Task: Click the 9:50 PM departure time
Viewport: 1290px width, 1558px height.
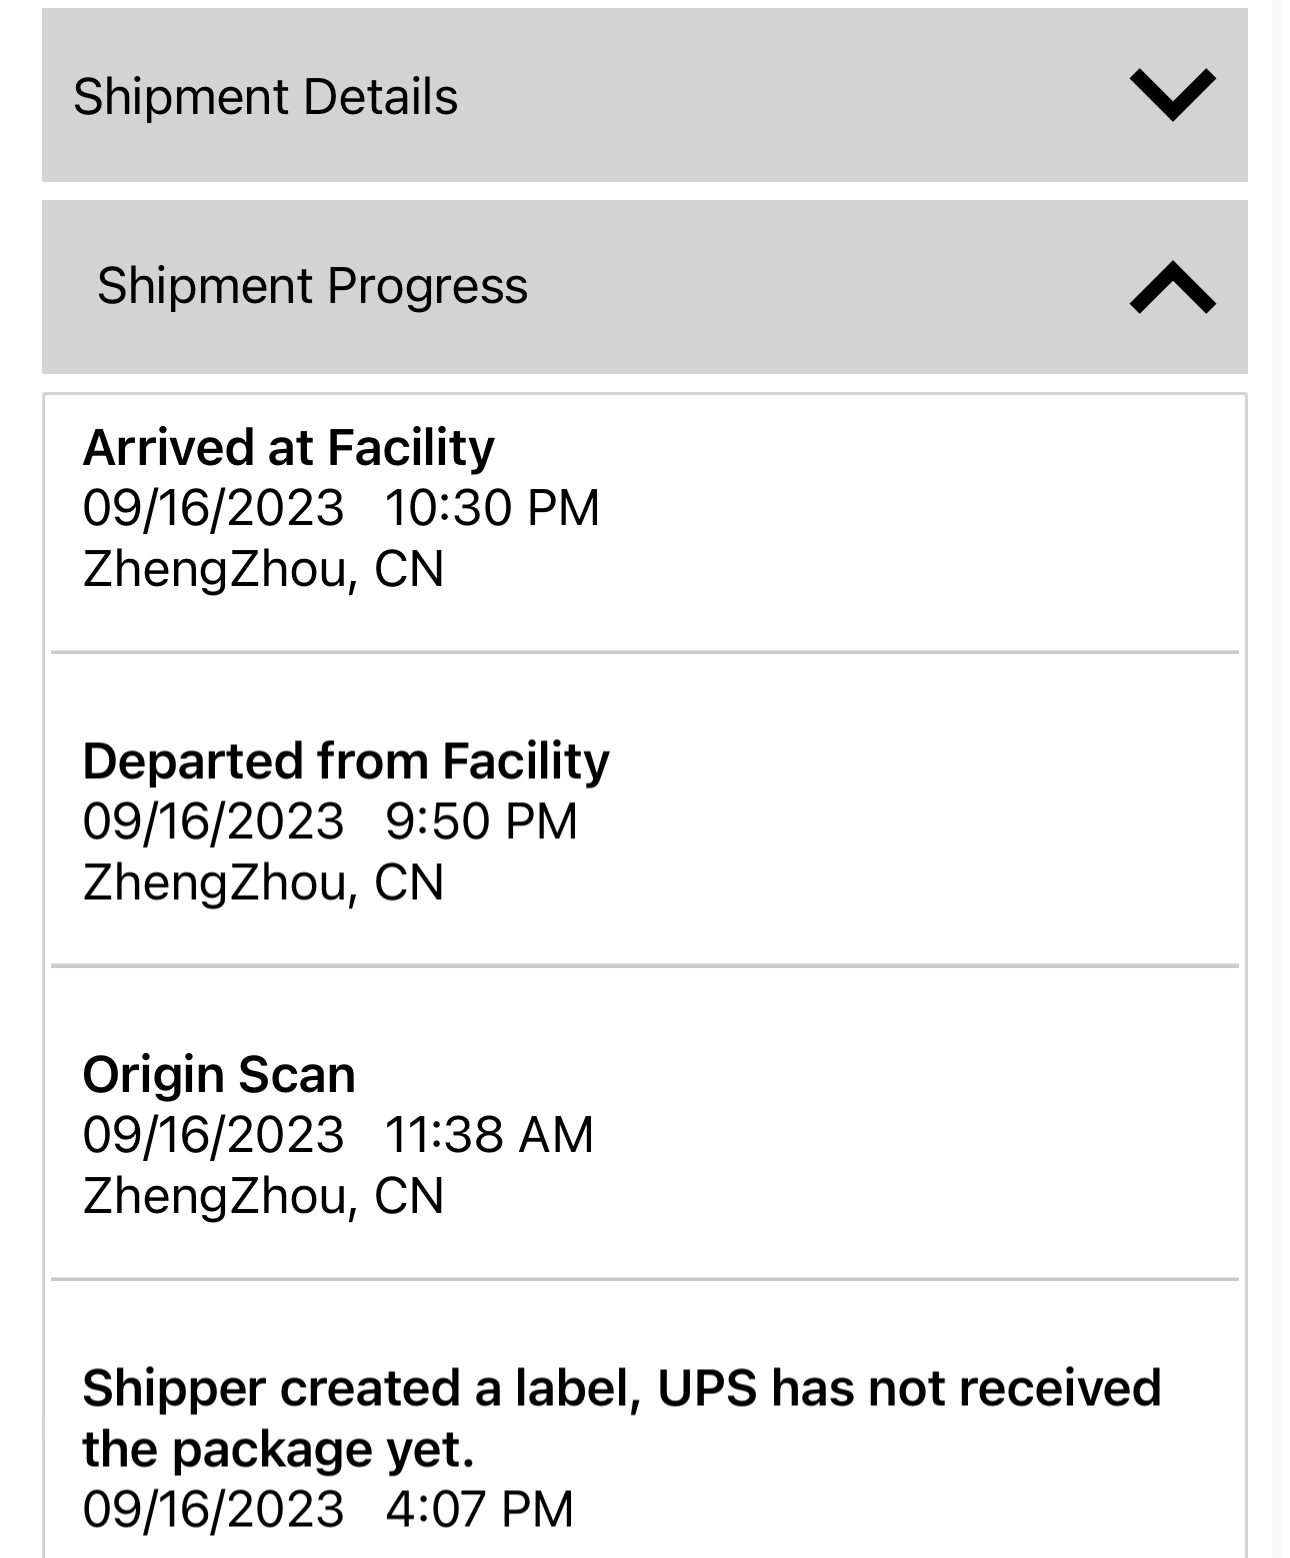Action: tap(481, 822)
